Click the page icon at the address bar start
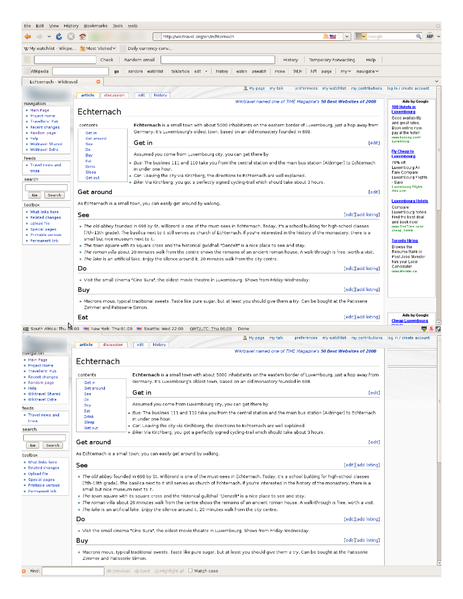The image size is (463, 599). [x=157, y=37]
